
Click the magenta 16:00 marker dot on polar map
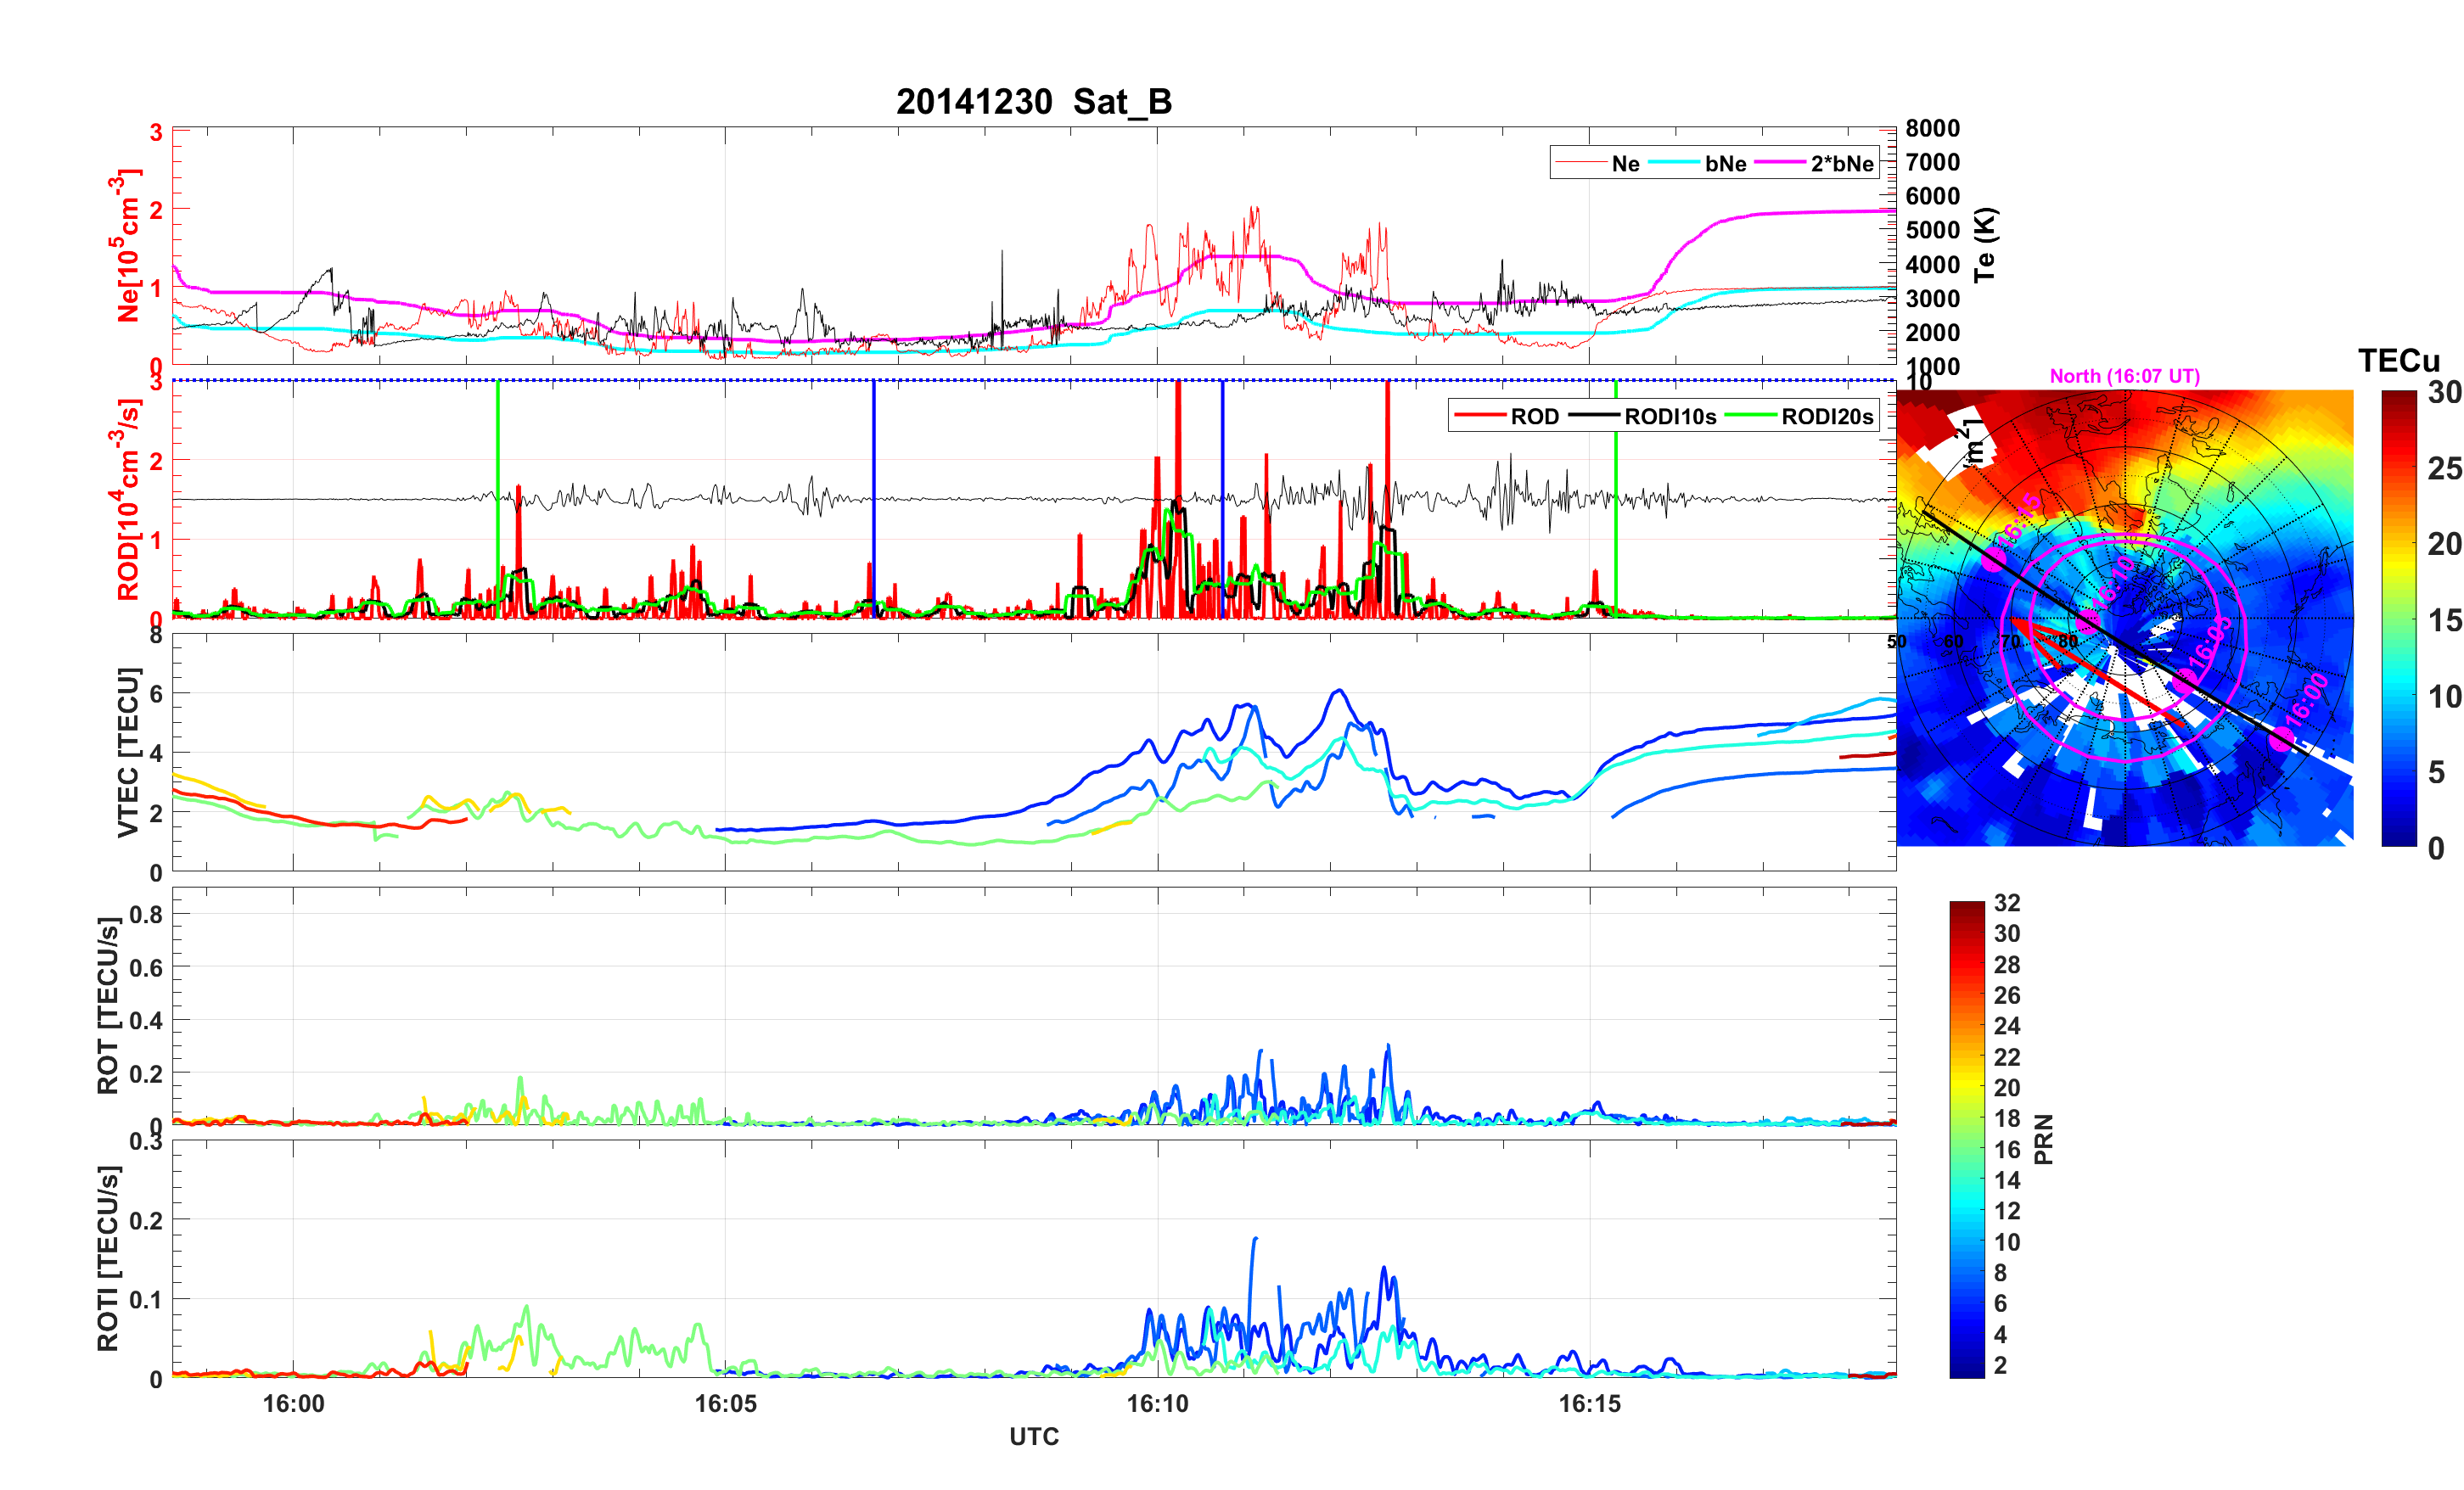click(2281, 739)
